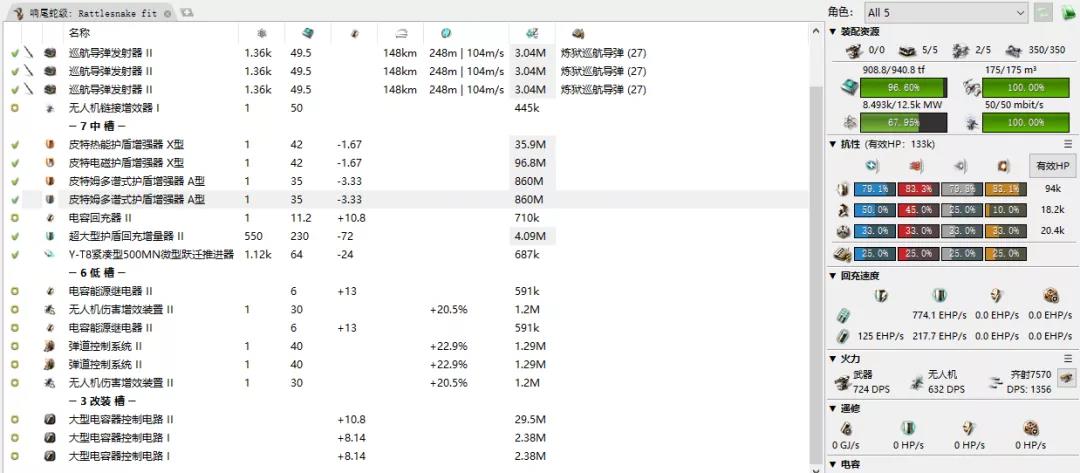Close the Rattlesnake fit tab

[x=168, y=12]
